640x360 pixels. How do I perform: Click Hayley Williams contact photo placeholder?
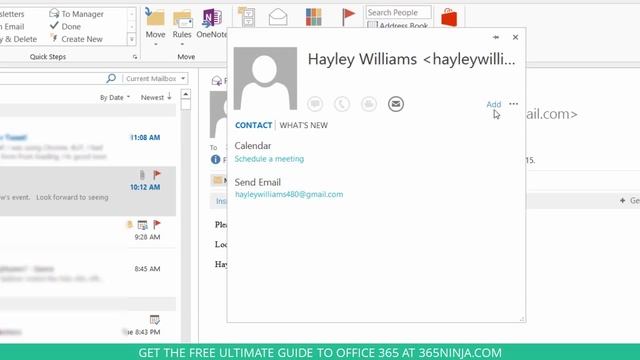point(265,78)
